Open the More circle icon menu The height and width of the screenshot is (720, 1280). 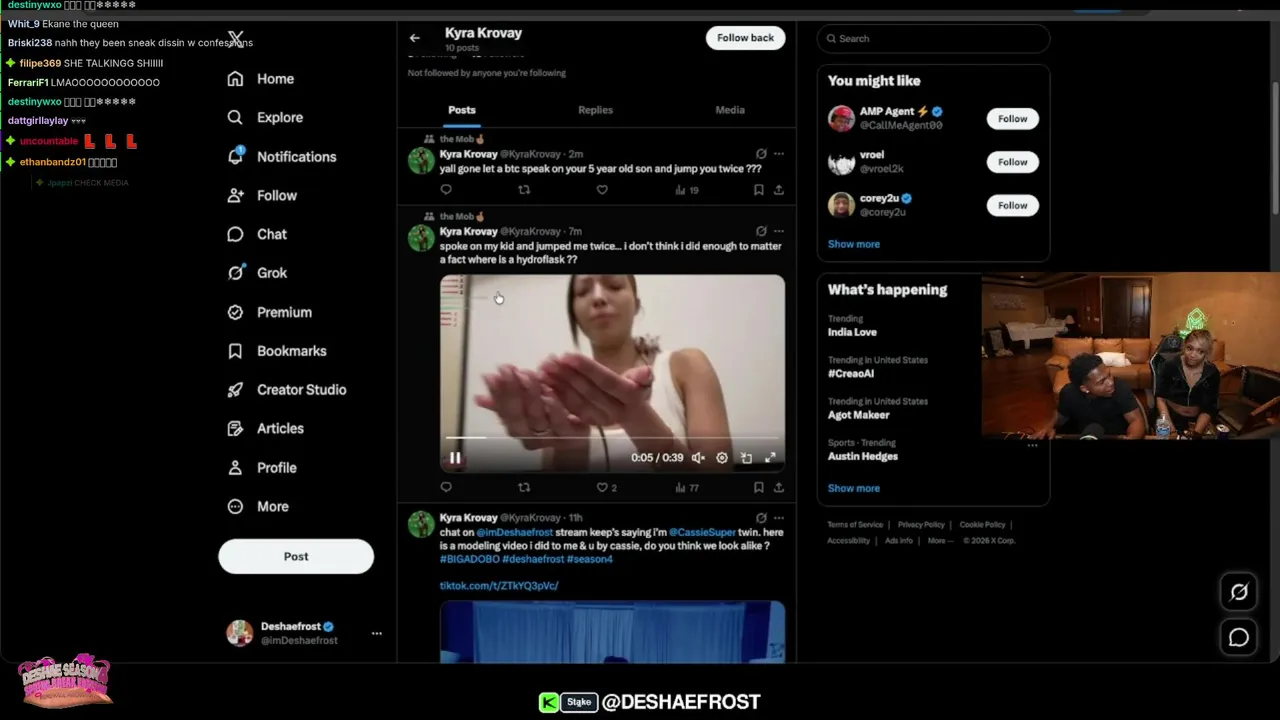pos(235,507)
